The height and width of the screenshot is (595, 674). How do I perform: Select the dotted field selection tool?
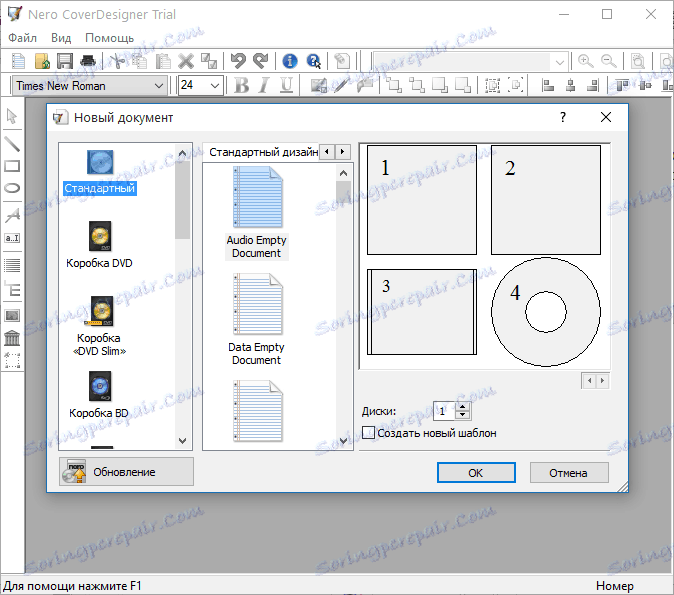(12, 360)
